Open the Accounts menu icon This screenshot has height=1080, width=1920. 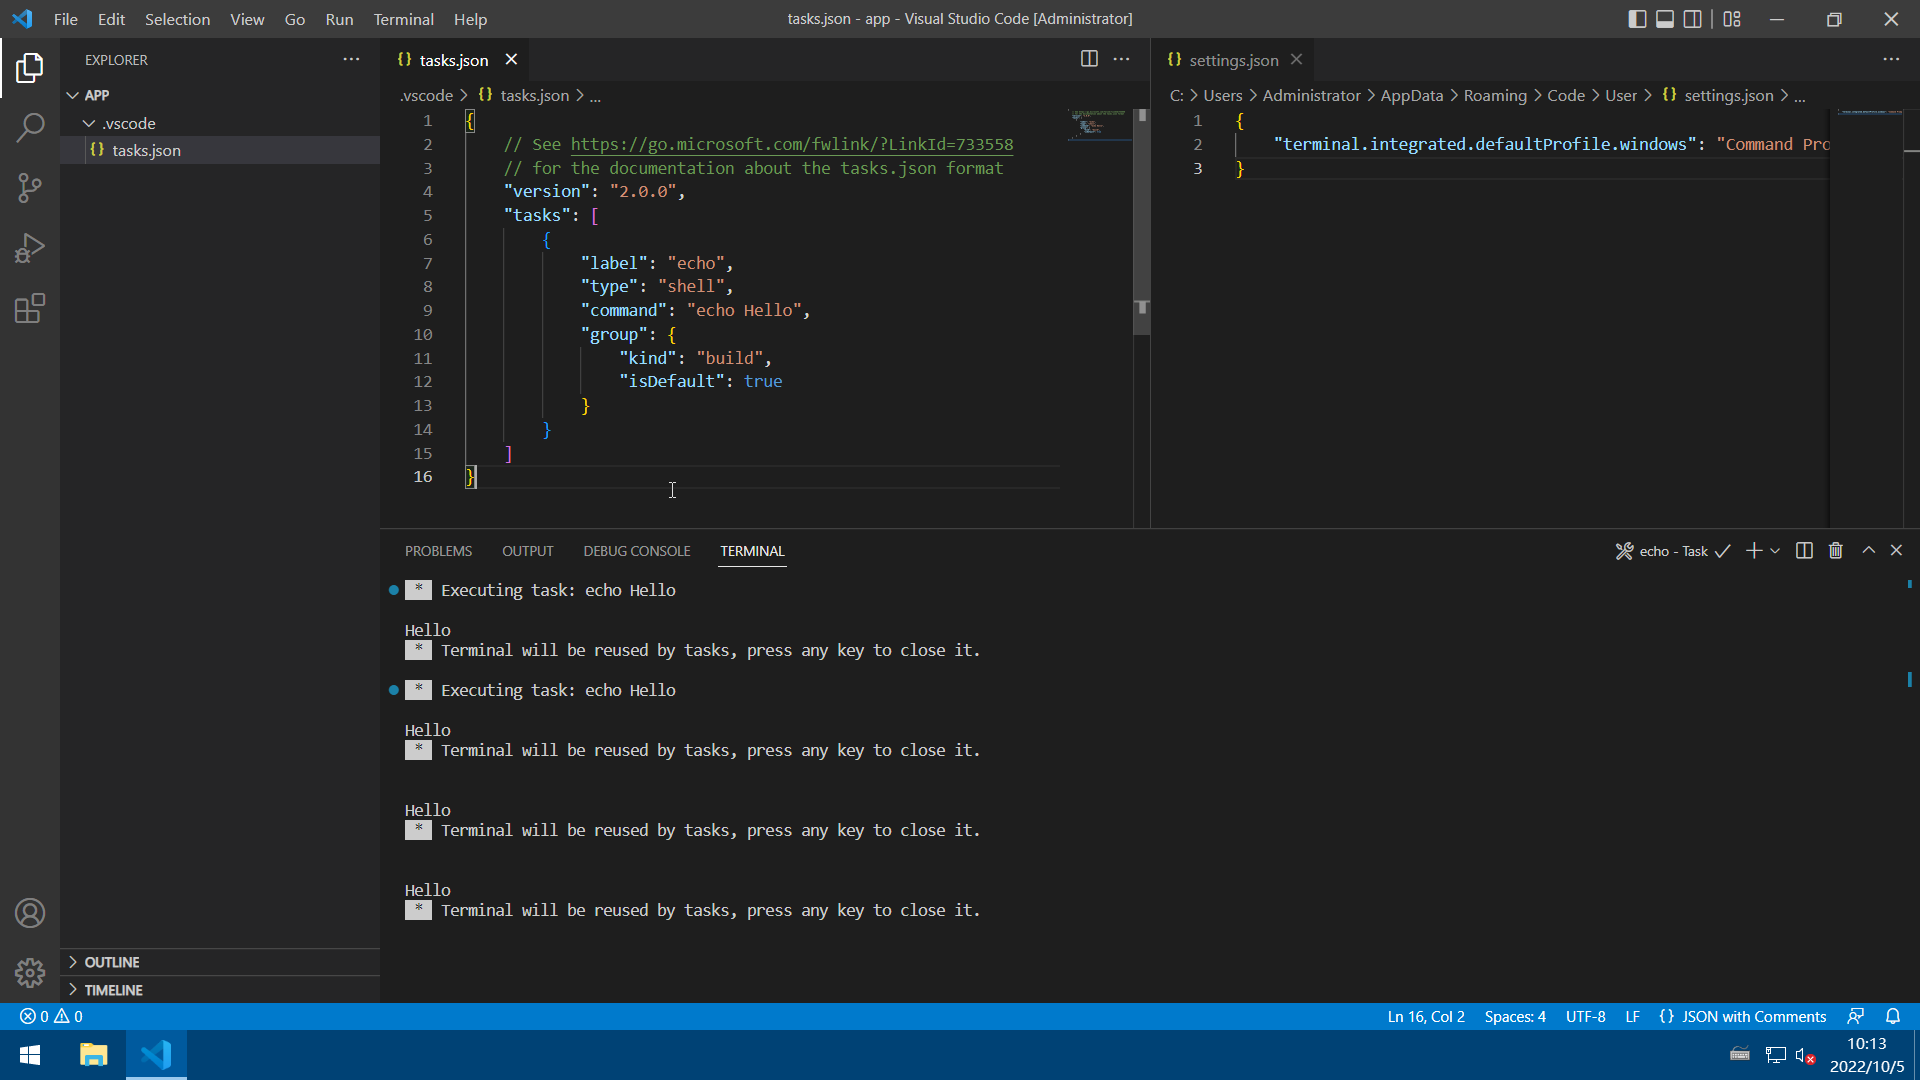30,913
